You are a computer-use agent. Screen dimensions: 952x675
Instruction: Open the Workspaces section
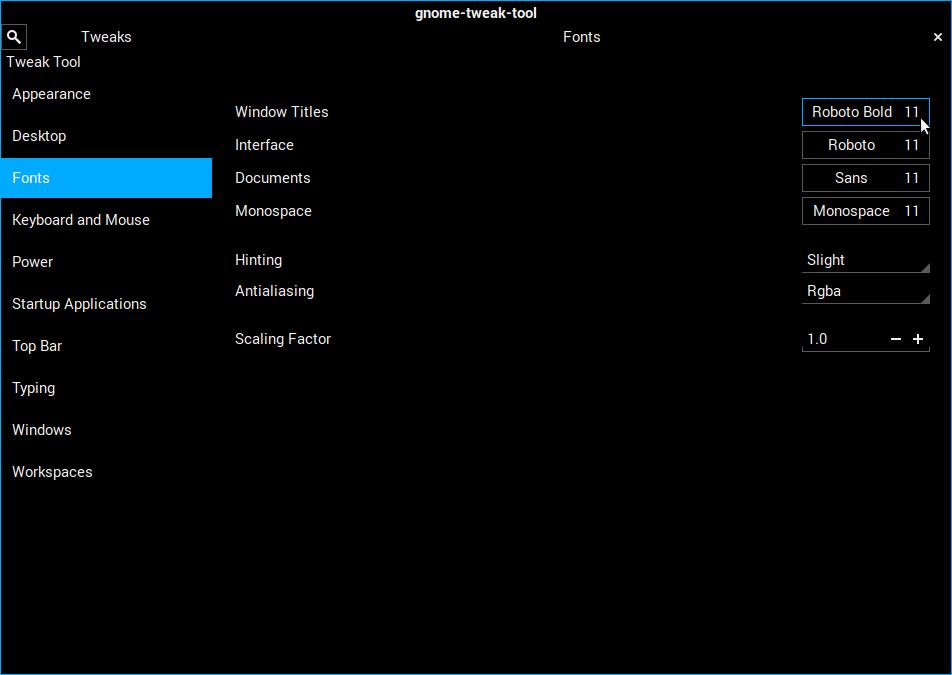52,472
